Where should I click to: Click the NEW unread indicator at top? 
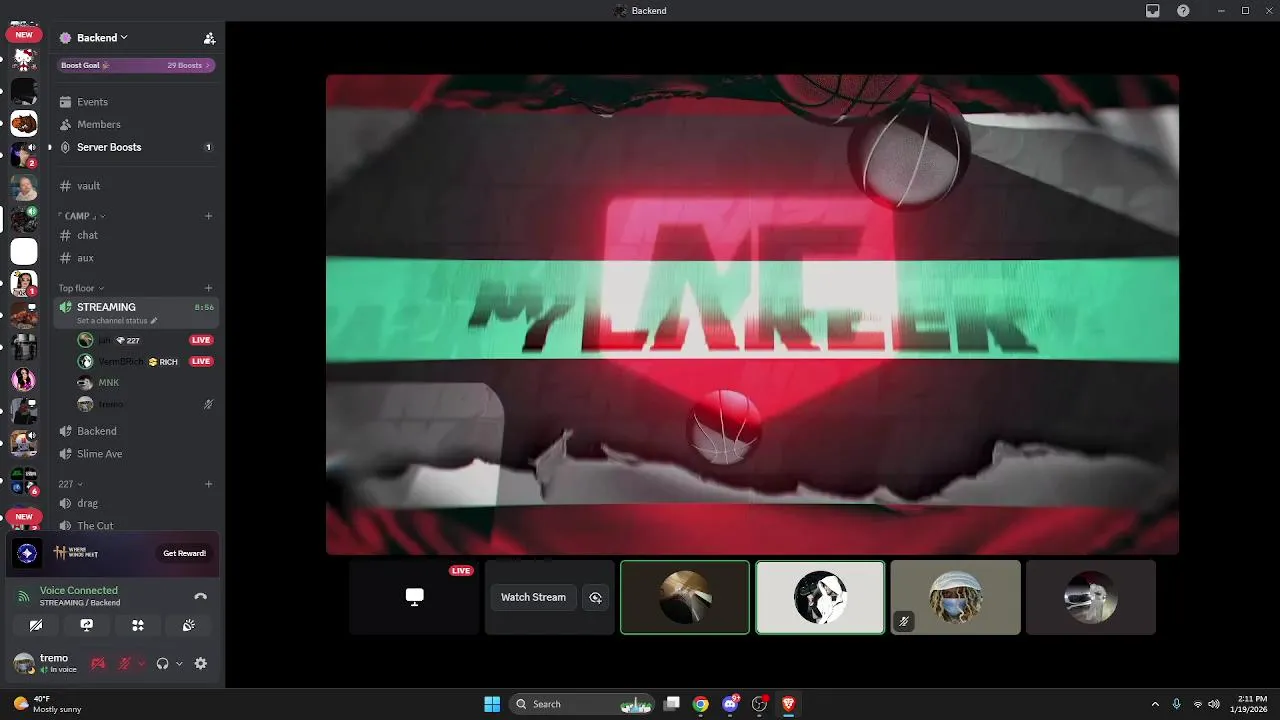pyautogui.click(x=24, y=34)
